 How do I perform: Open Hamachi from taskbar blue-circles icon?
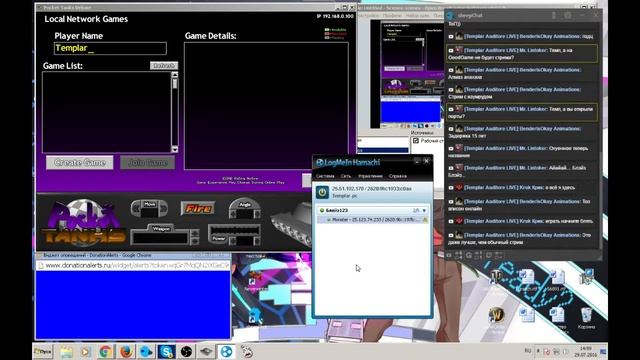point(226,351)
